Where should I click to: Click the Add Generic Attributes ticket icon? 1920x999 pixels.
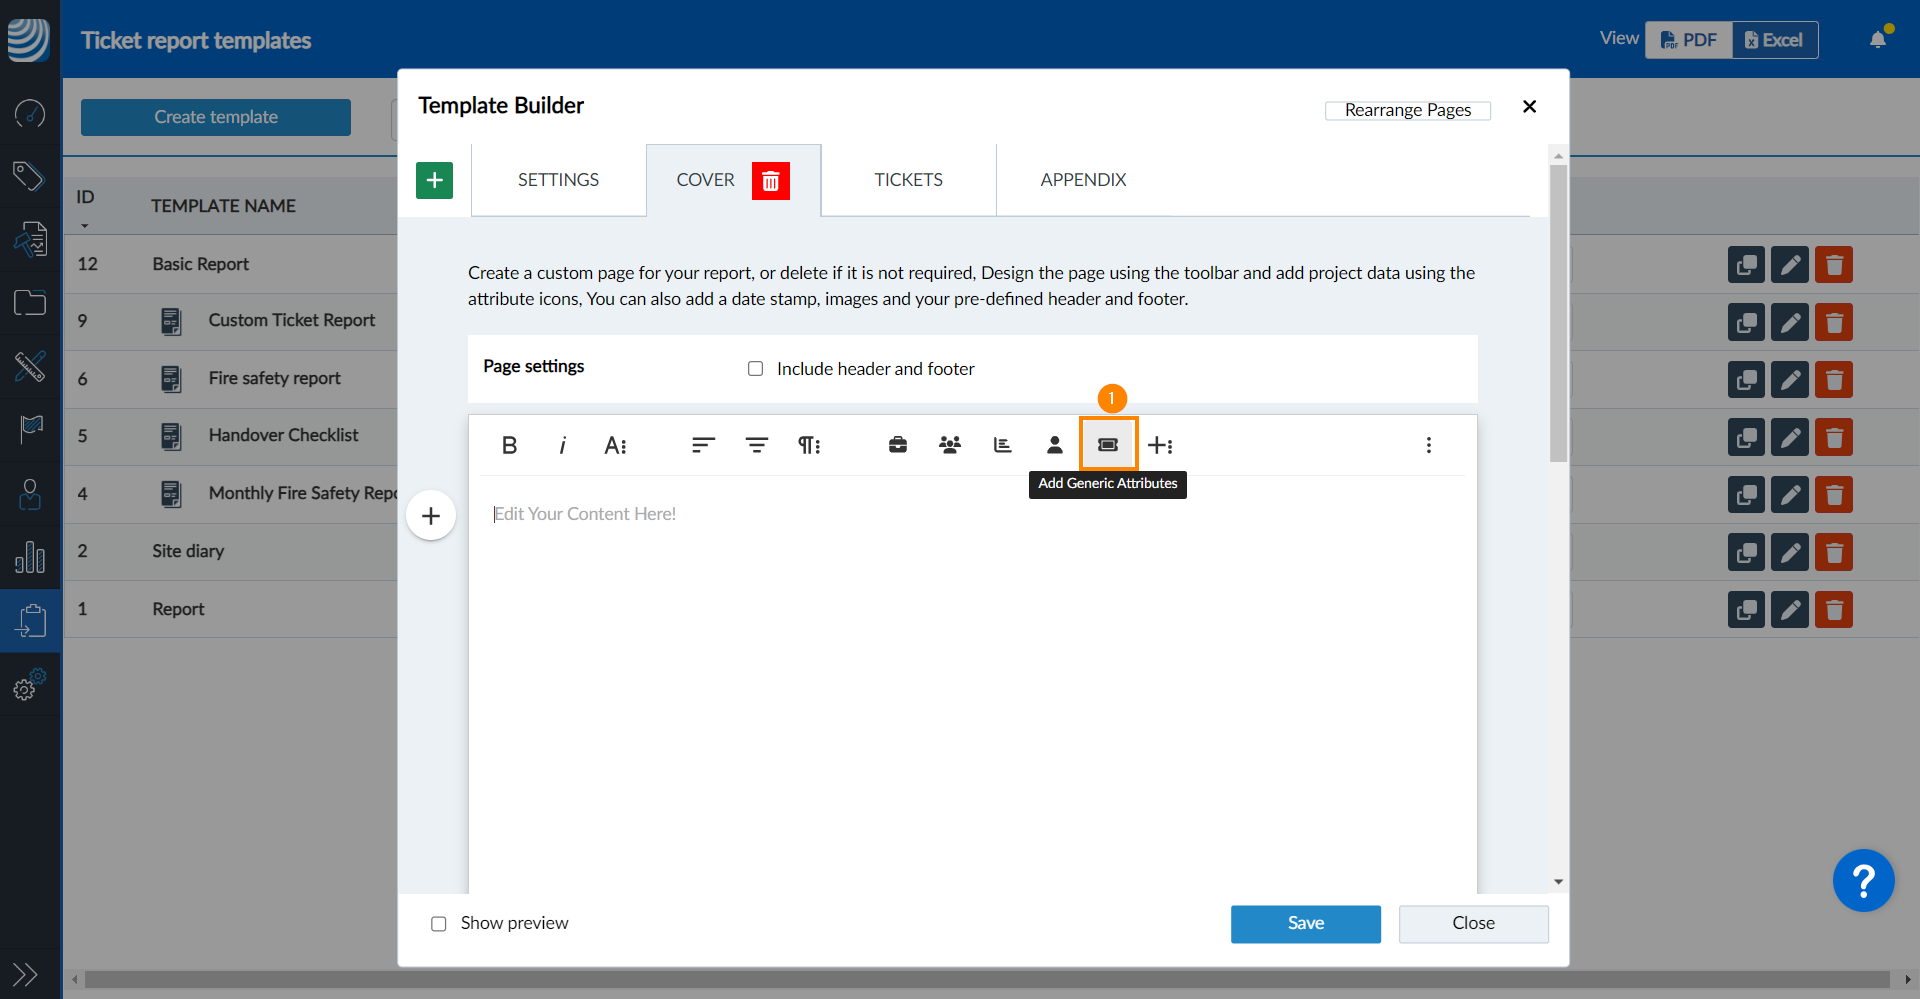click(x=1108, y=445)
